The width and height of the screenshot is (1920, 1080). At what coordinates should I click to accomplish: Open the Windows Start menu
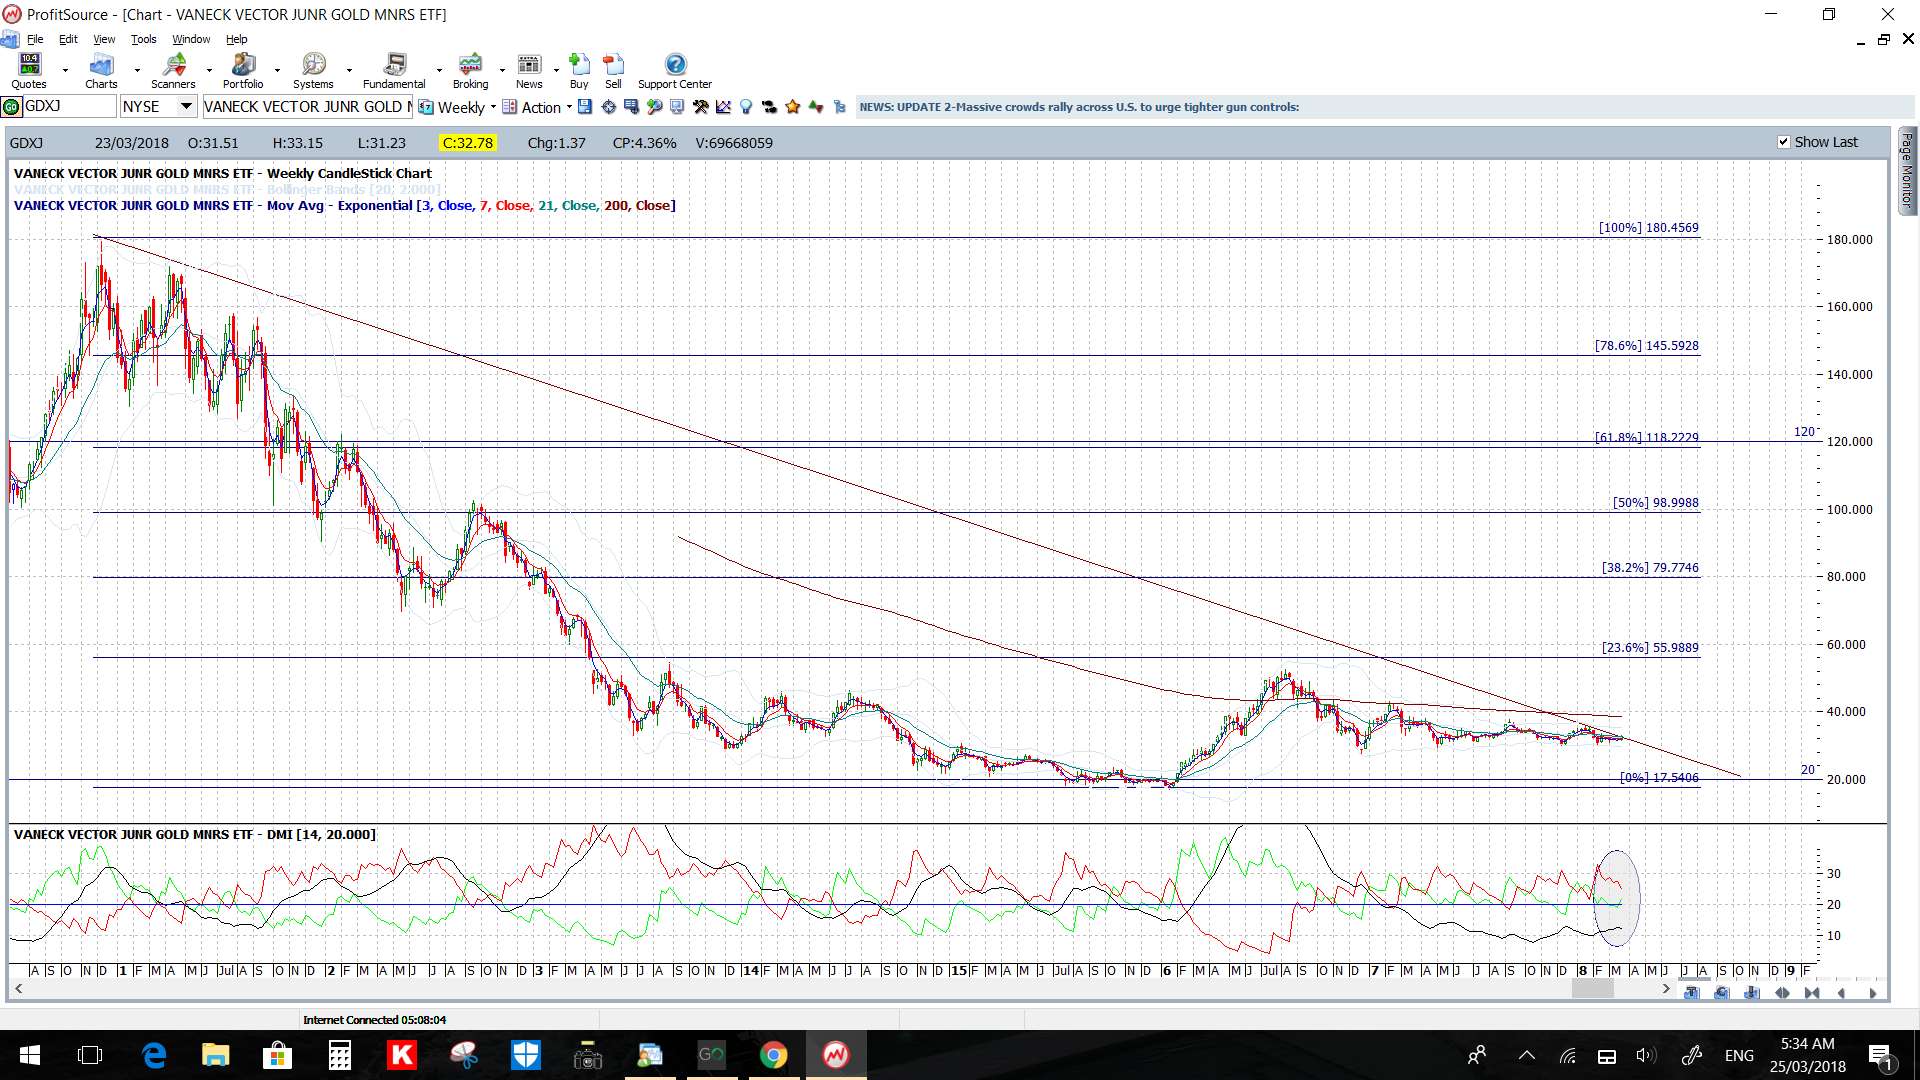click(29, 1055)
